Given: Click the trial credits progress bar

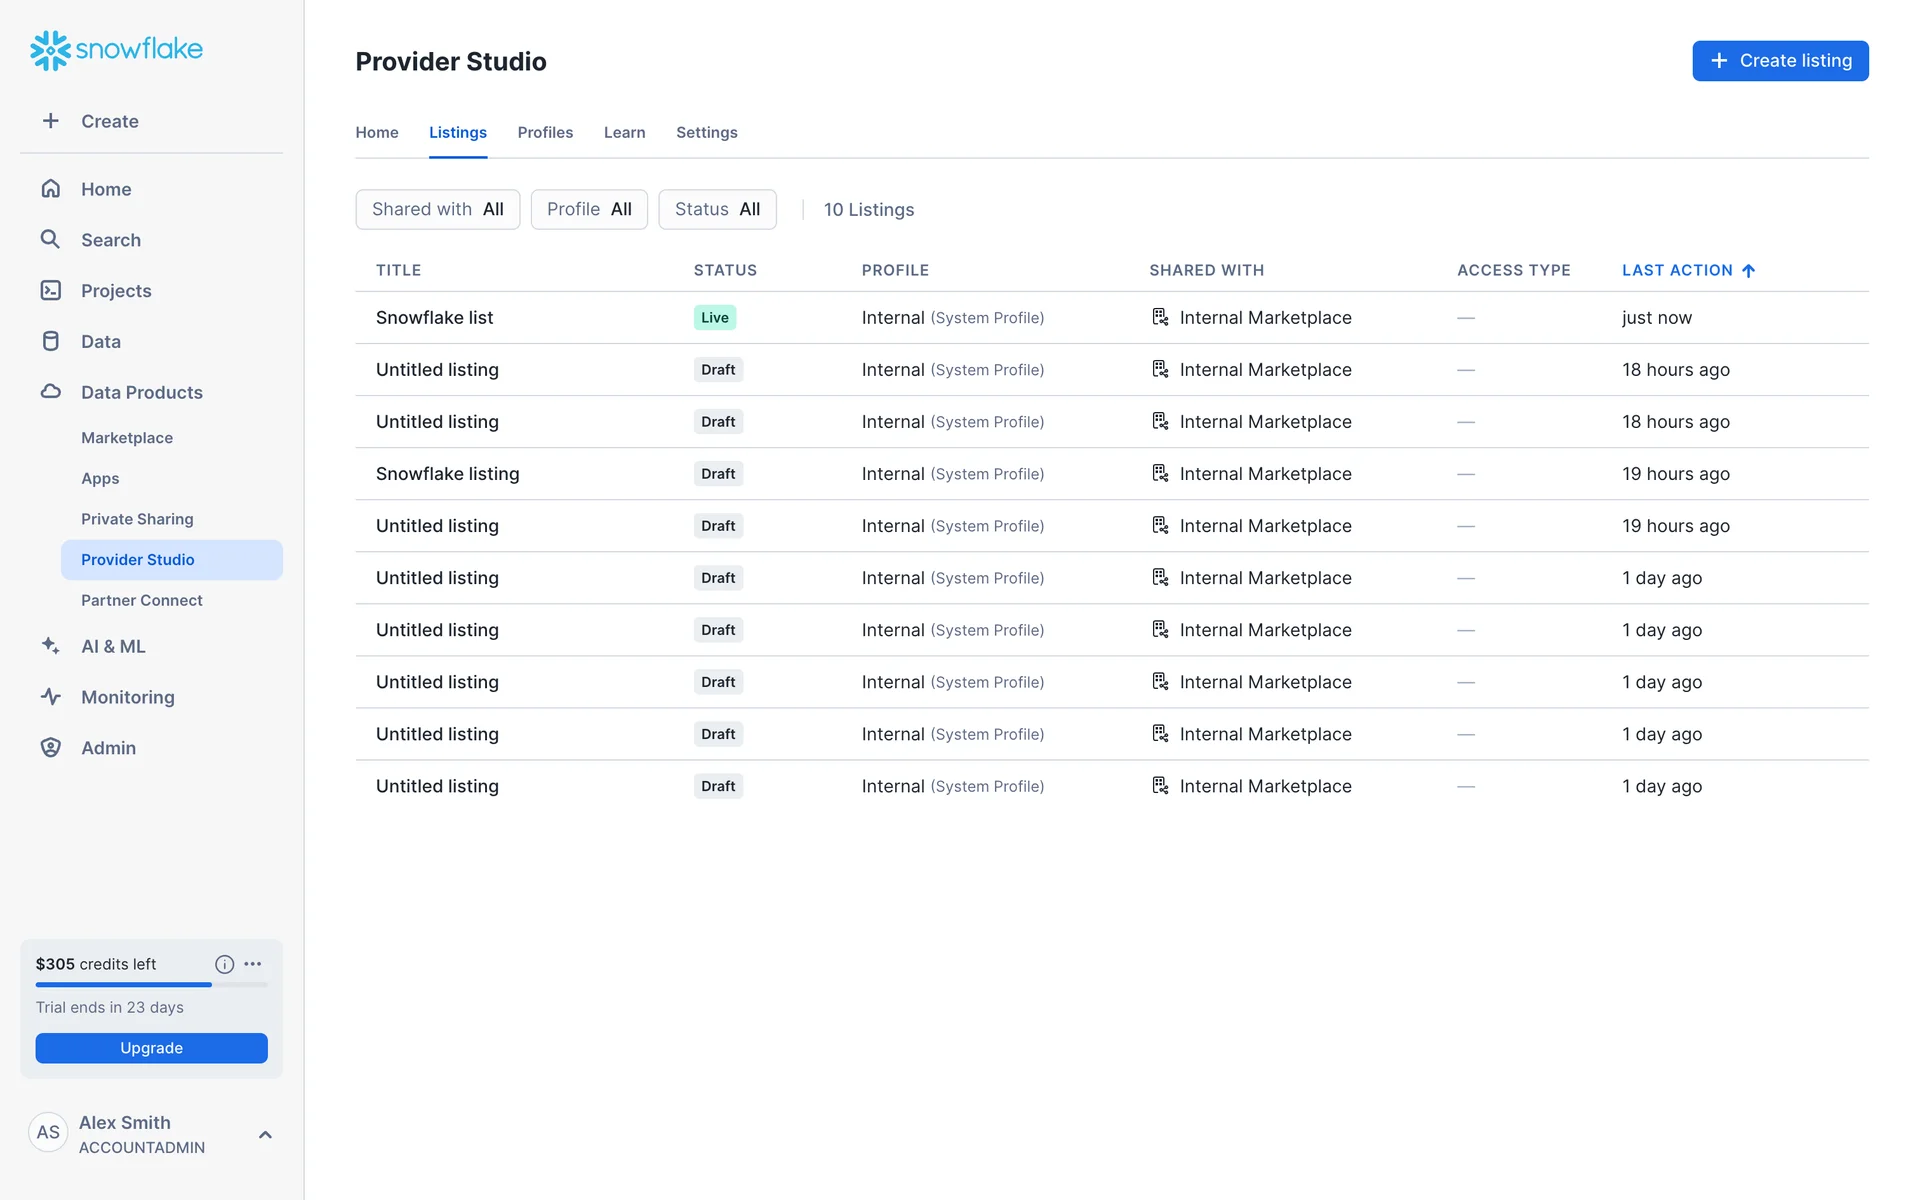Looking at the screenshot, I should pyautogui.click(x=151, y=985).
